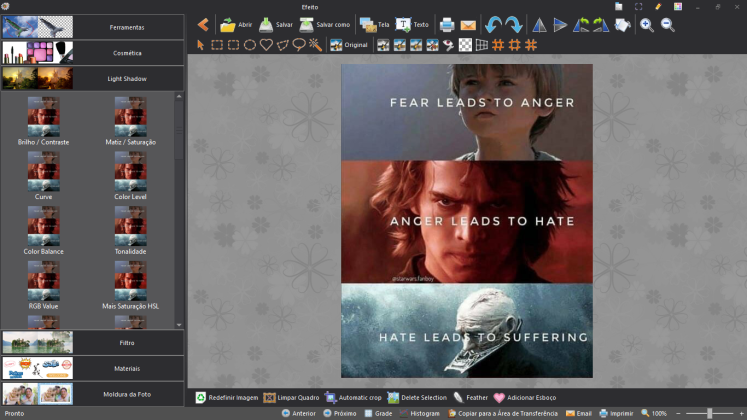Open the Tela tool
The height and width of the screenshot is (420, 747).
[374, 24]
